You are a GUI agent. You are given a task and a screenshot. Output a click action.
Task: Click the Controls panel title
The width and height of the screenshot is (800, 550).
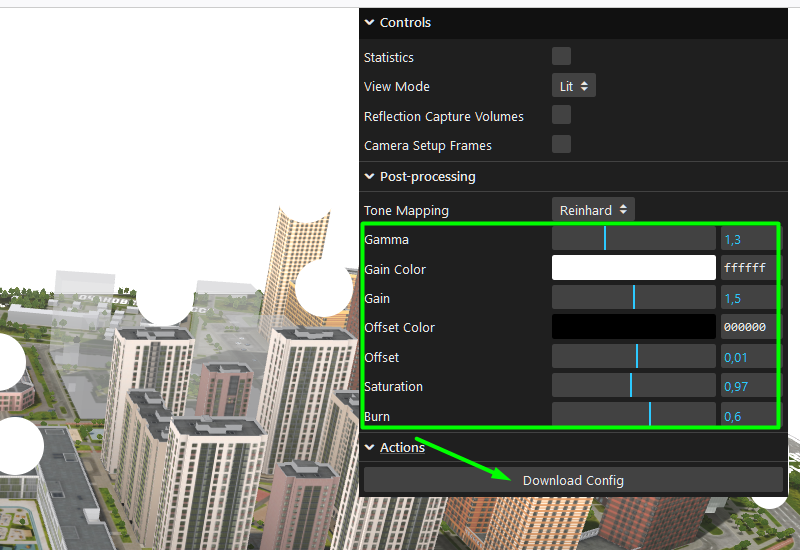(405, 22)
